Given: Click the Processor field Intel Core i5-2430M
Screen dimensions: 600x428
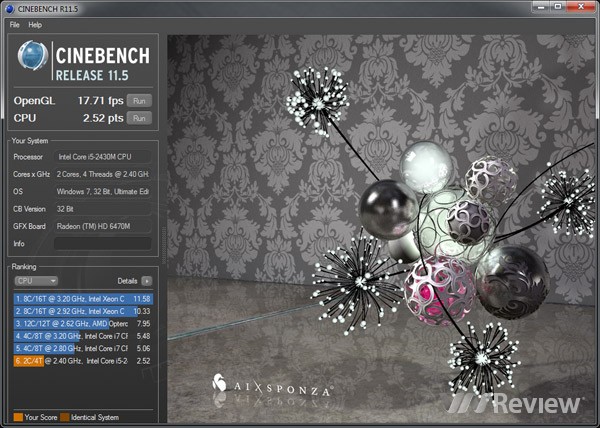Looking at the screenshot, I should (x=103, y=157).
